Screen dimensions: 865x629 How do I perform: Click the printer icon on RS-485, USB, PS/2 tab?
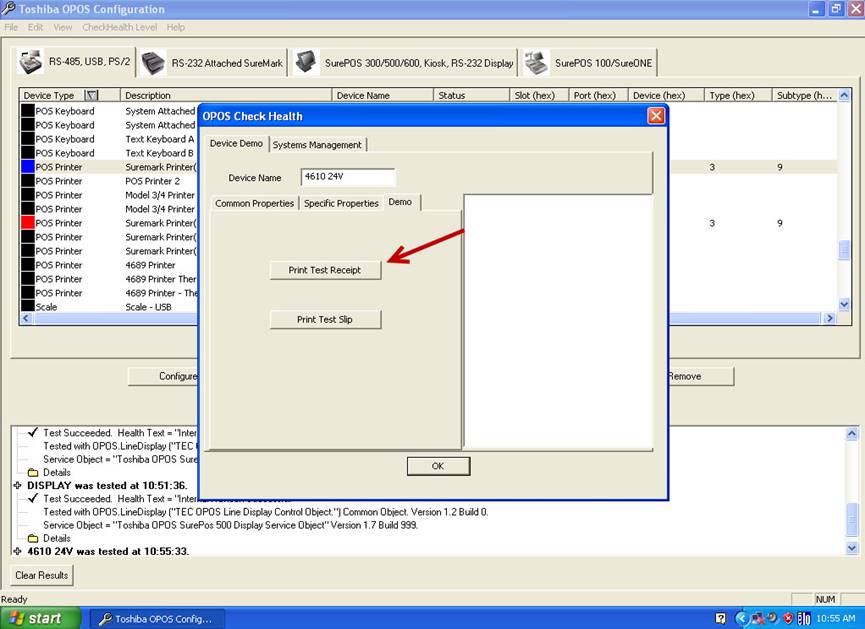(x=31, y=61)
